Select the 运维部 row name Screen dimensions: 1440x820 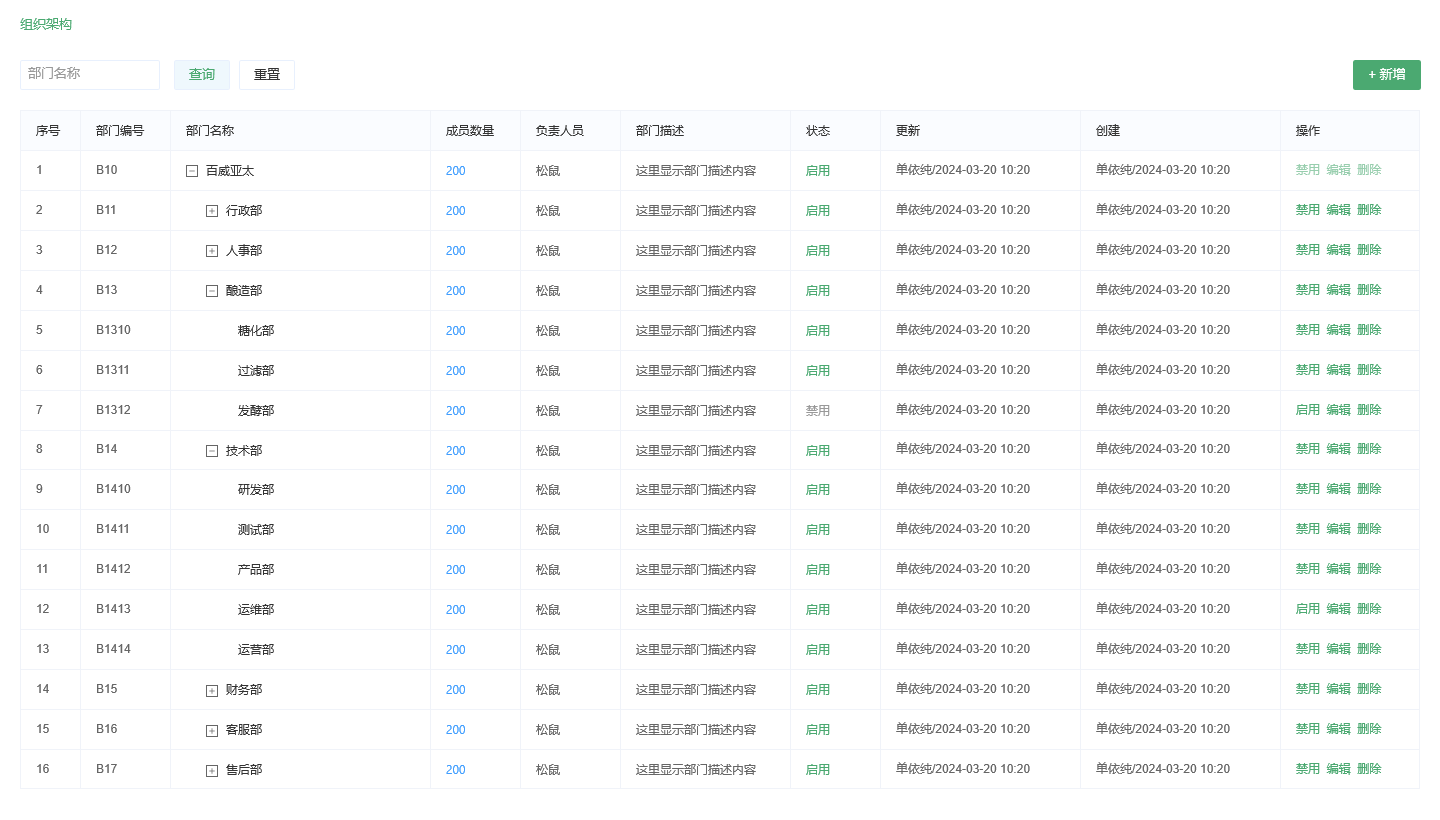(256, 610)
